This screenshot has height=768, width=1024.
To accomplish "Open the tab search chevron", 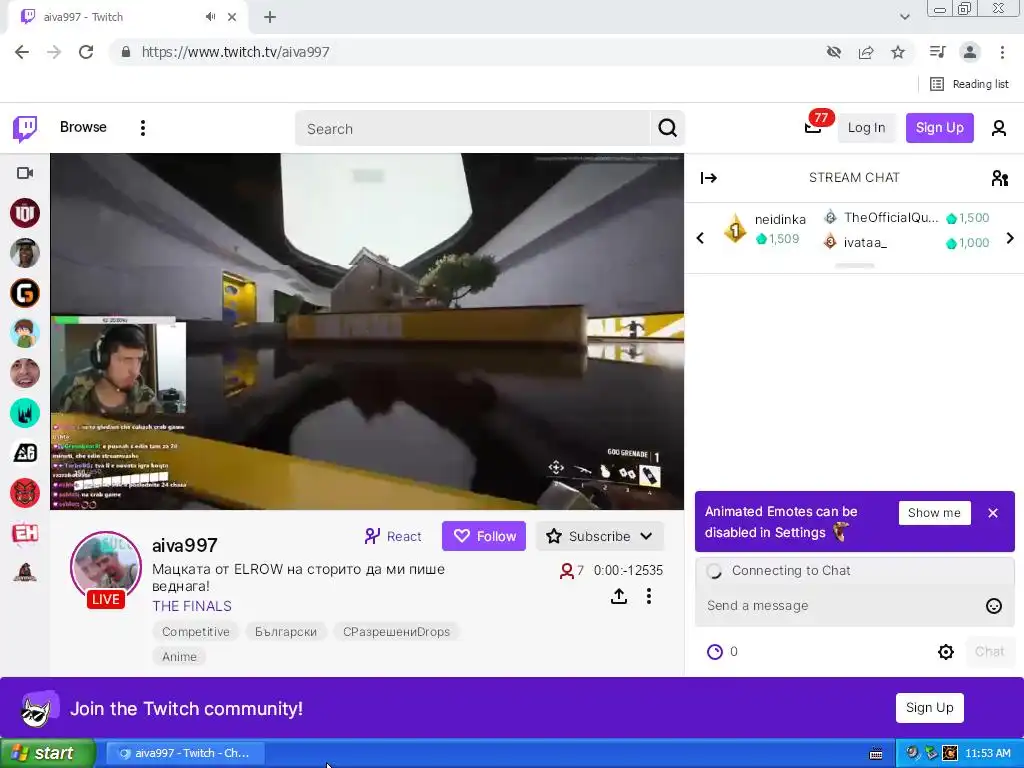I will tap(904, 17).
